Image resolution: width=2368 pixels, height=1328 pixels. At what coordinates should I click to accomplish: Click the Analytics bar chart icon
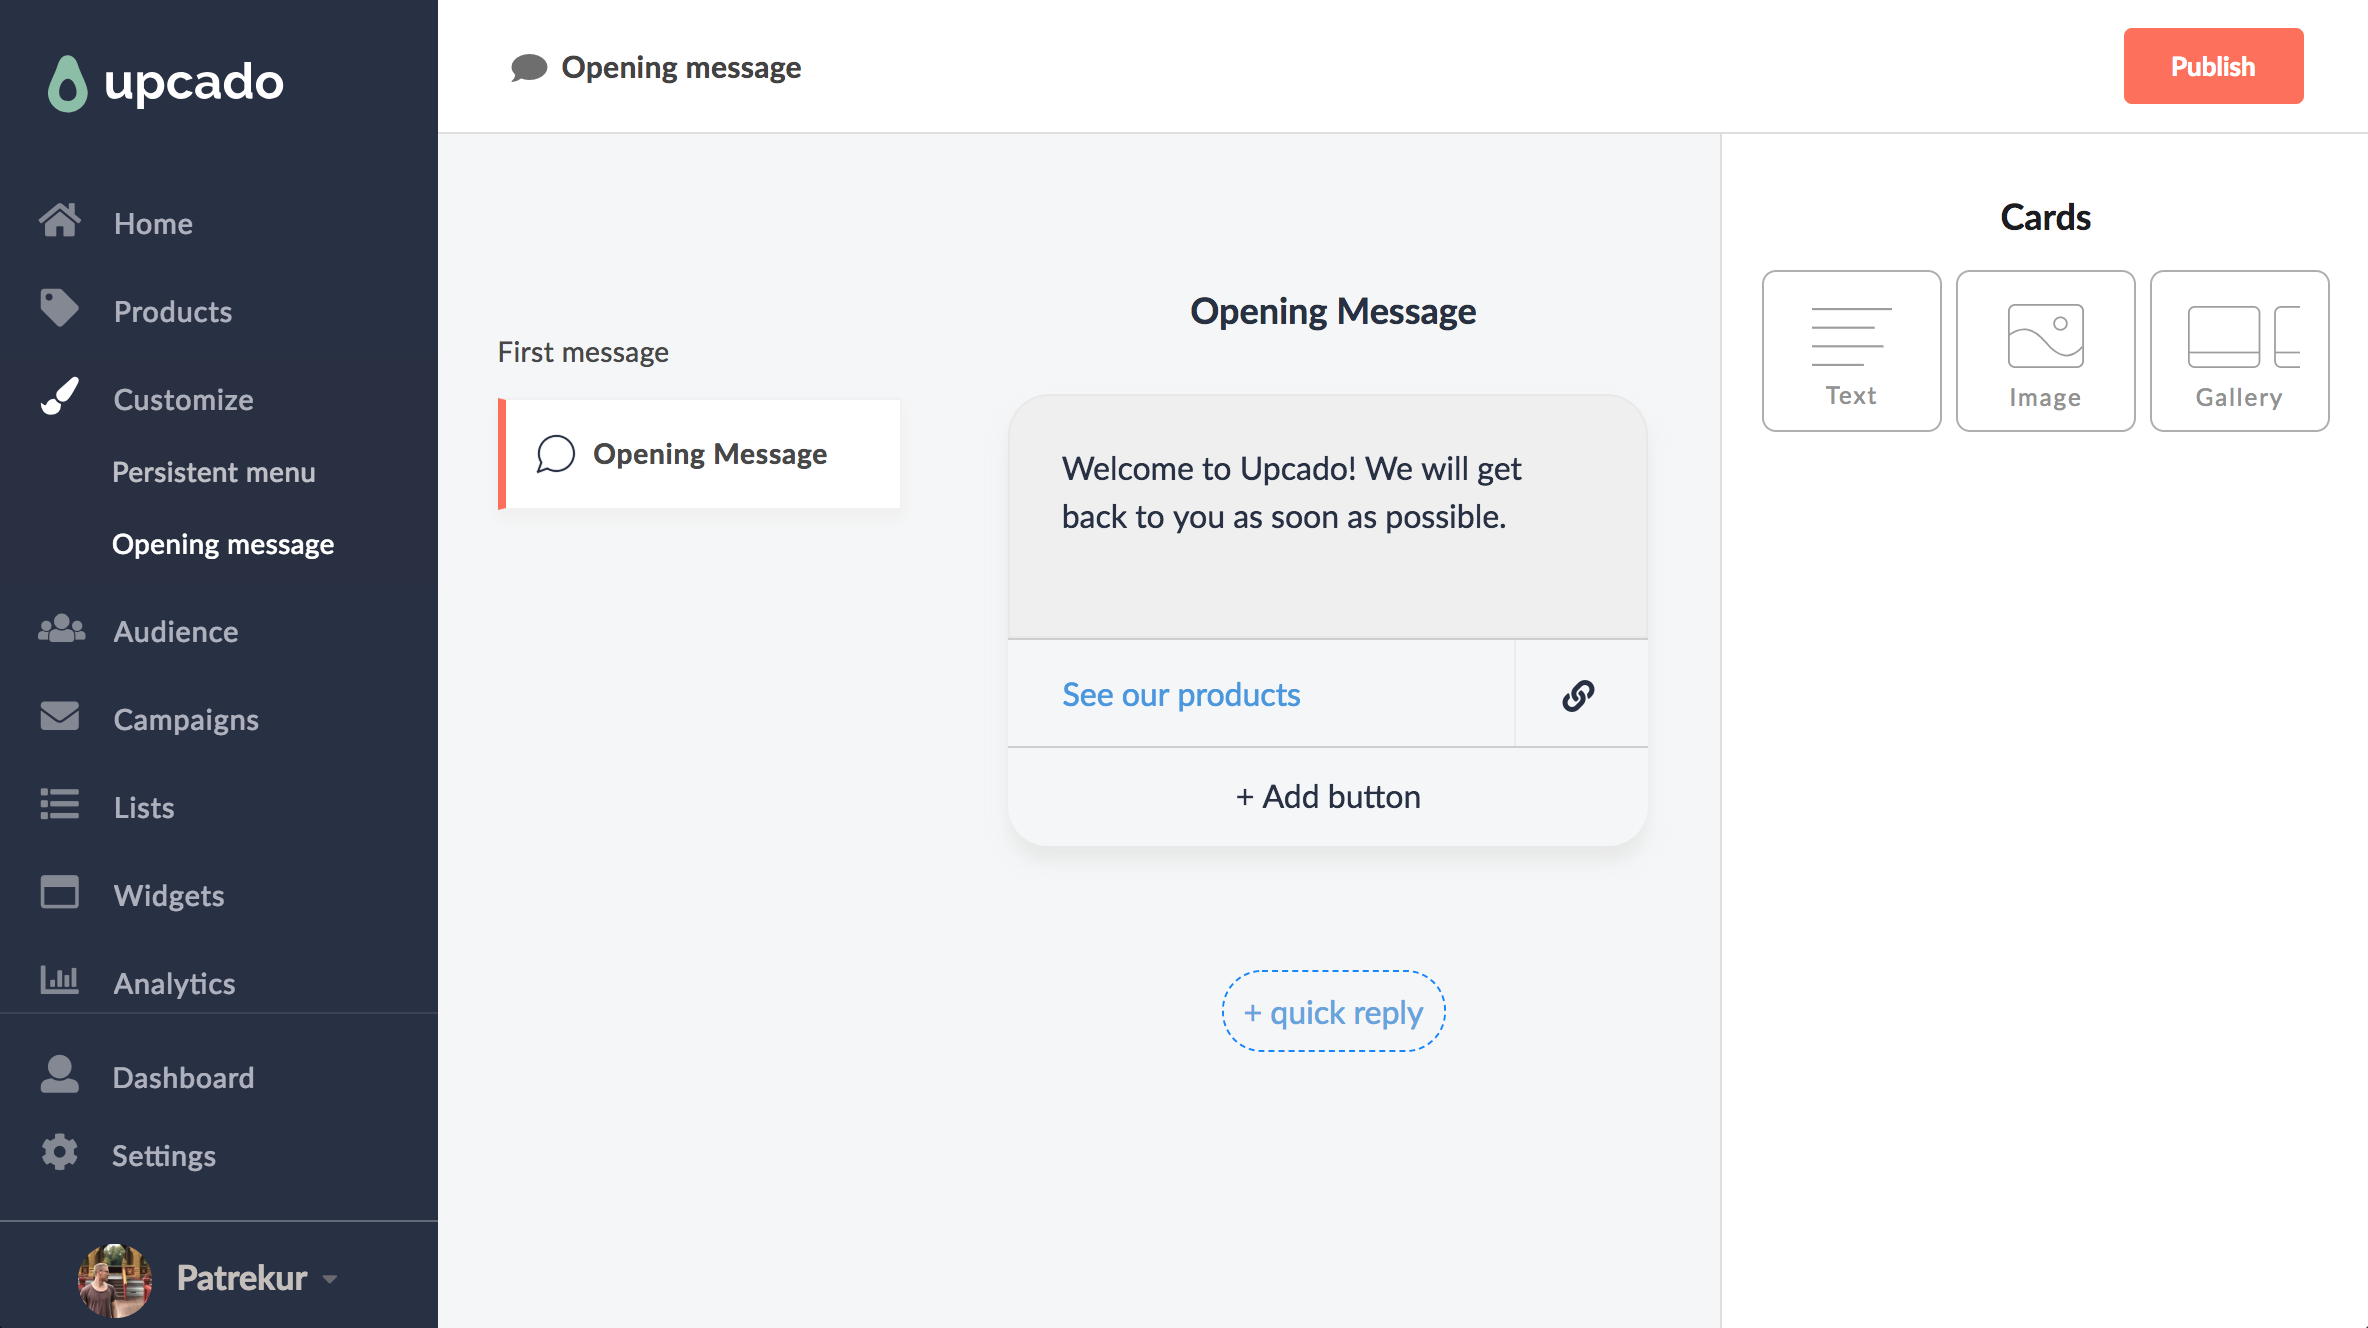coord(60,980)
